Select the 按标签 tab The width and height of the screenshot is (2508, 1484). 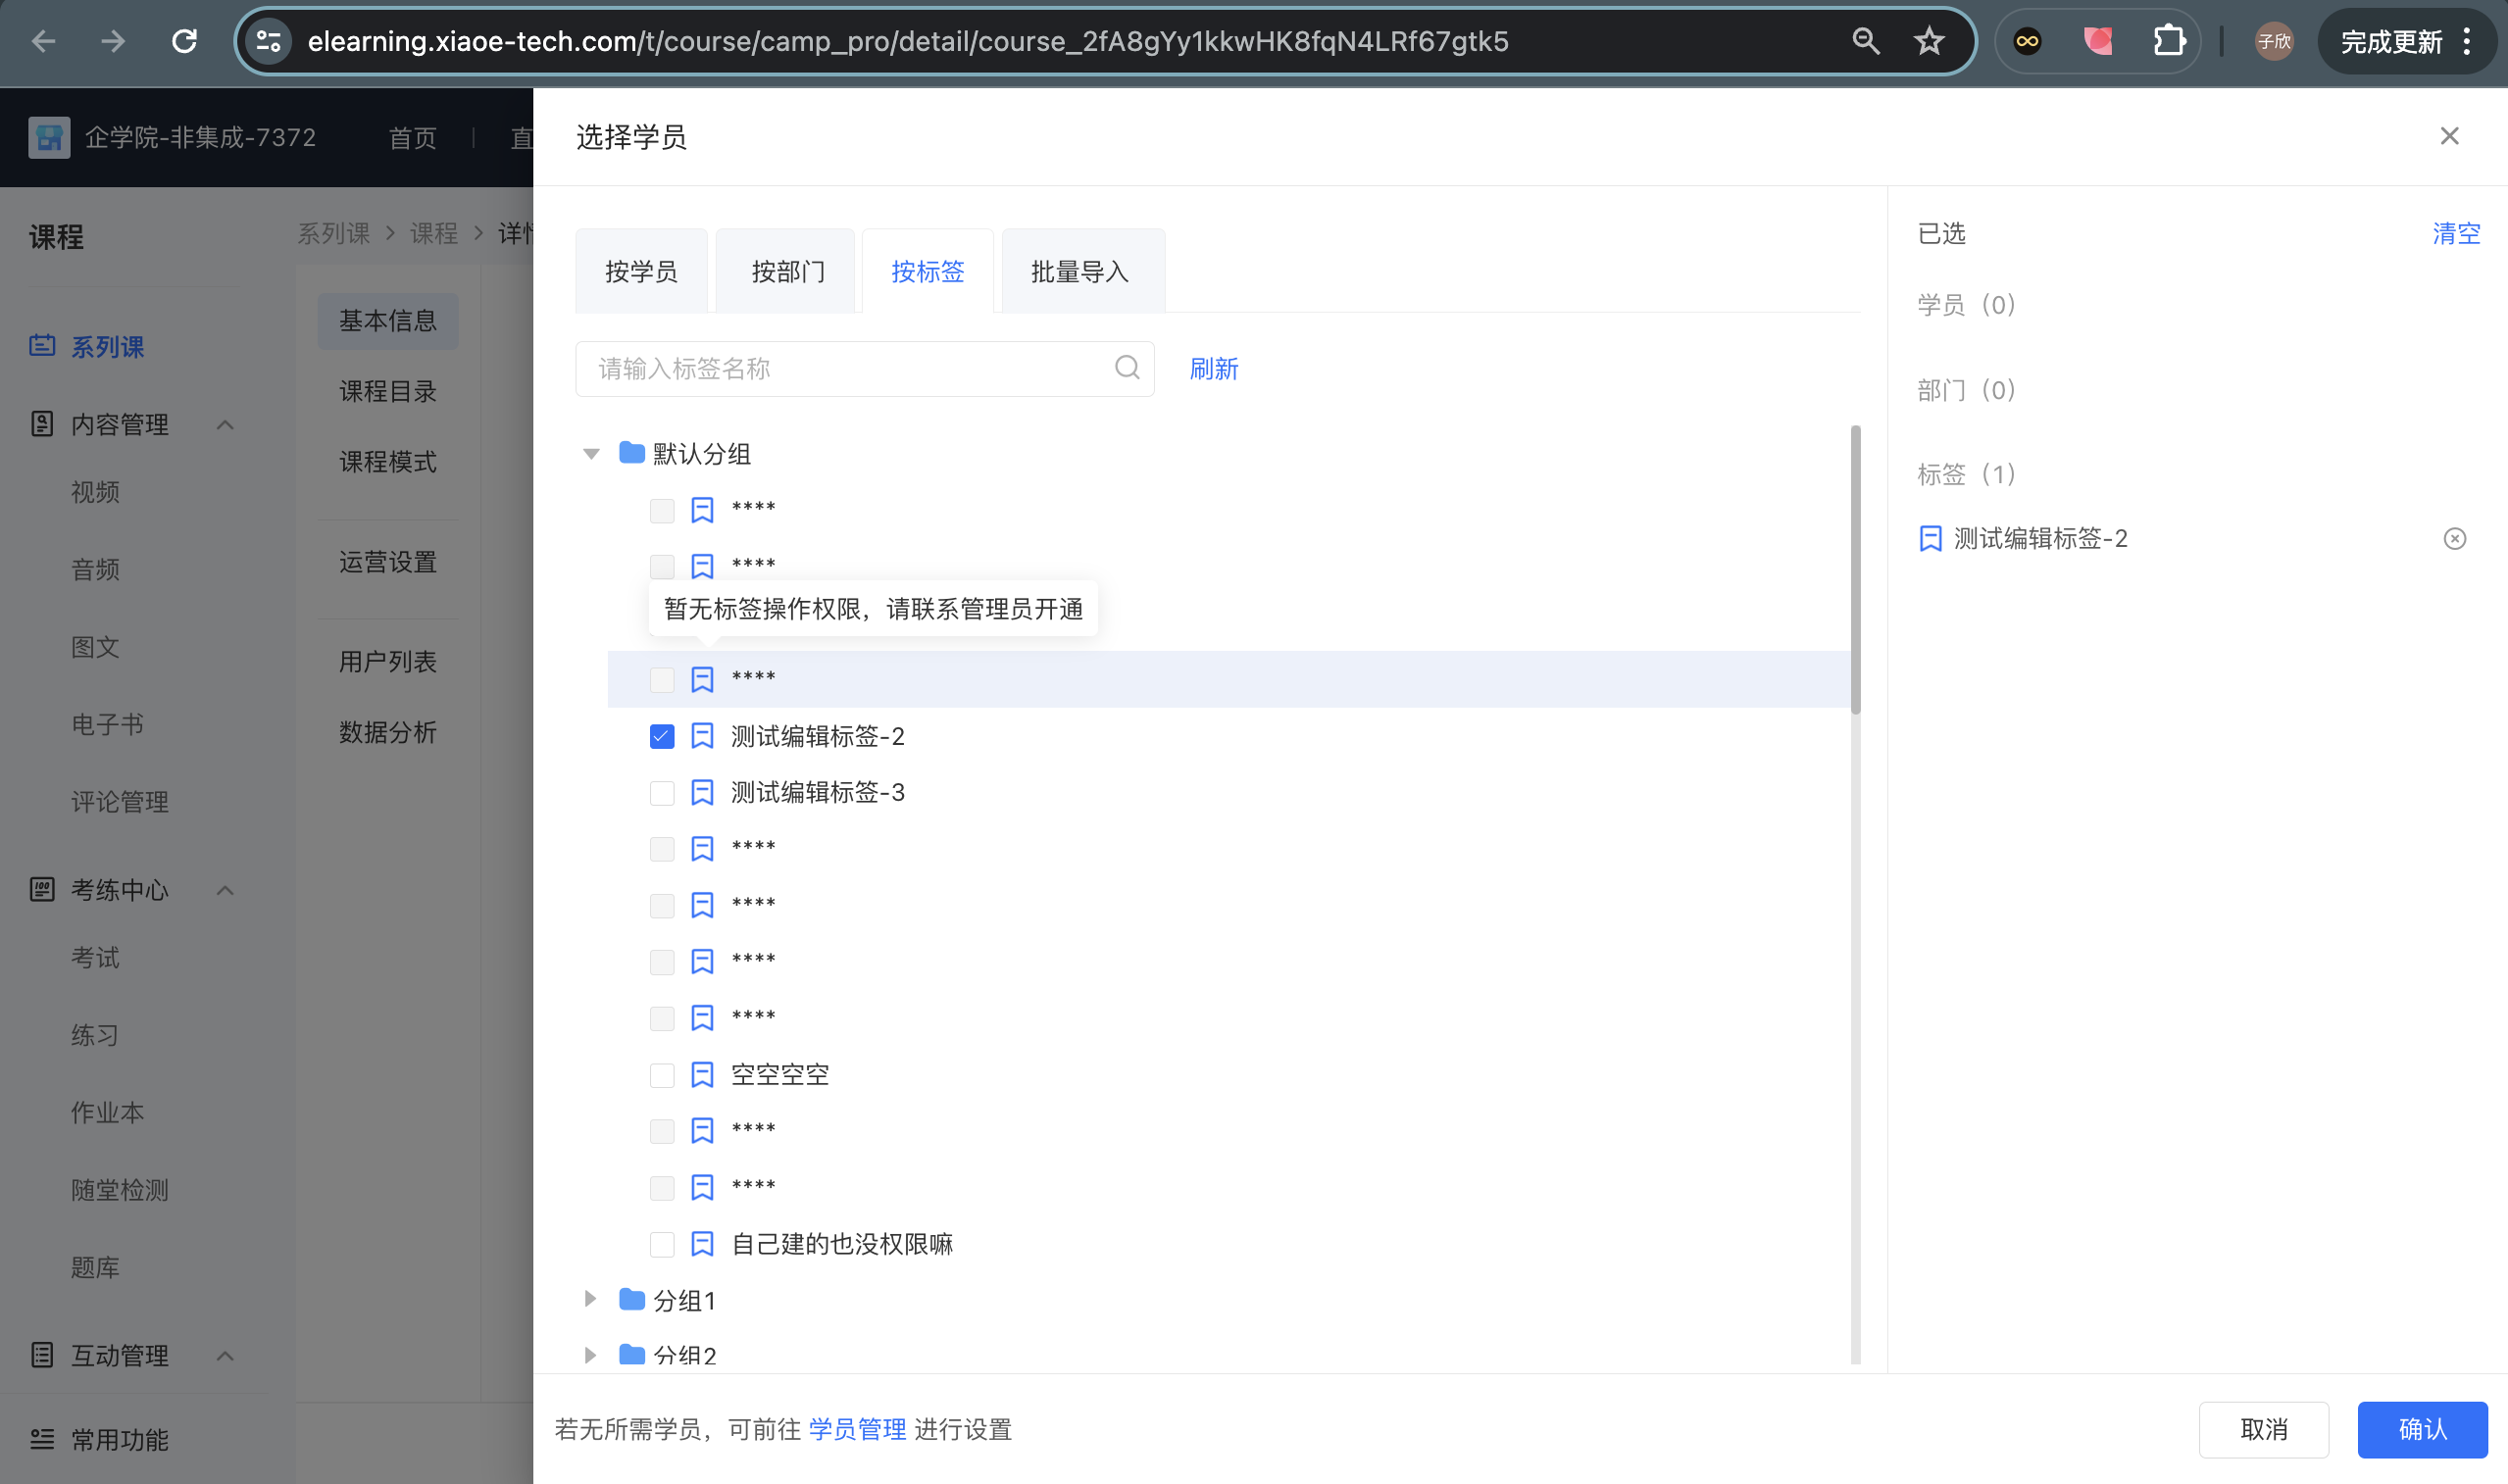(x=927, y=271)
